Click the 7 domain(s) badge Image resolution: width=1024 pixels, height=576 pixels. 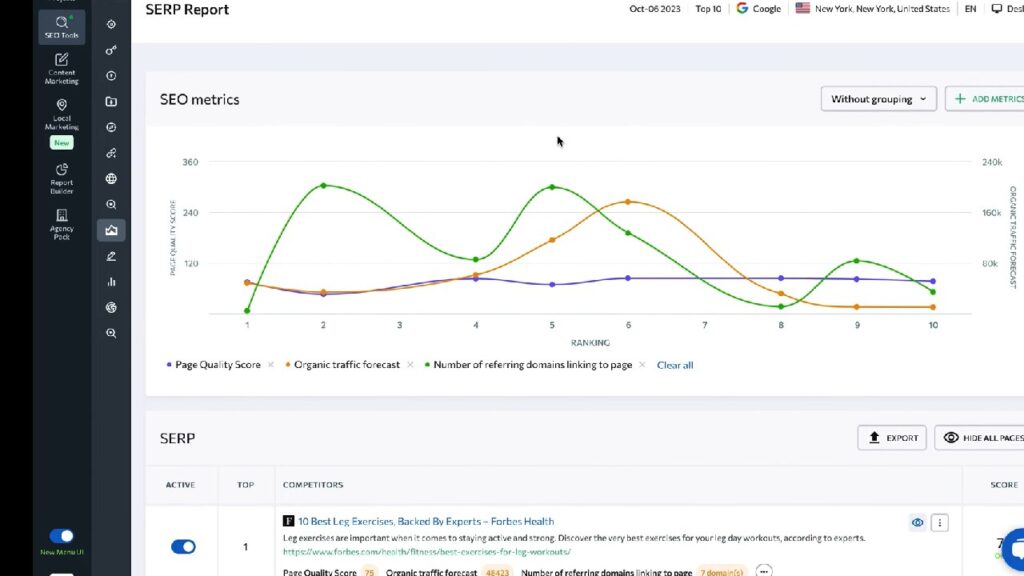(x=722, y=572)
